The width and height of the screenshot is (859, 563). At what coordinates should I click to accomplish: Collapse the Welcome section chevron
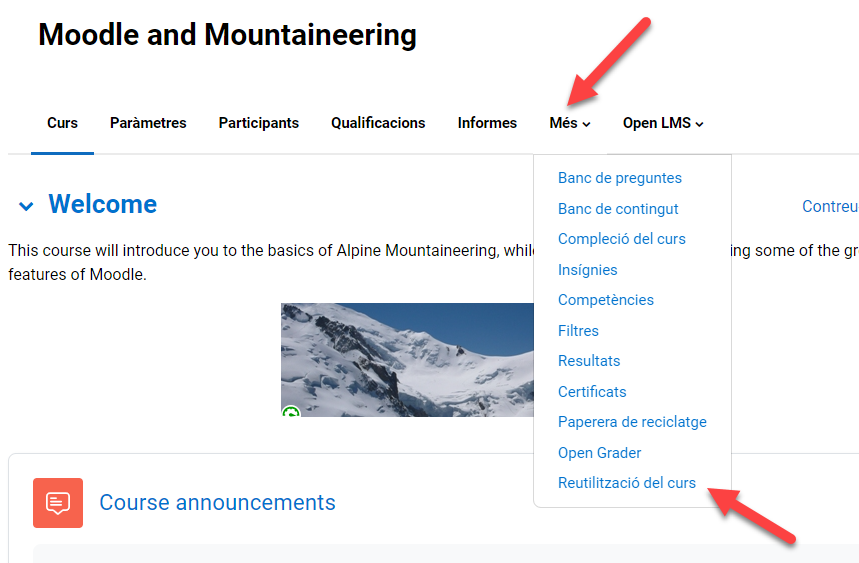tap(26, 206)
